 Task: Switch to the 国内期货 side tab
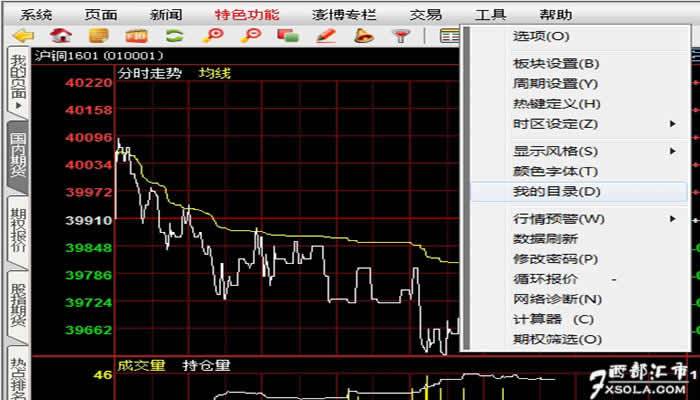click(x=18, y=156)
